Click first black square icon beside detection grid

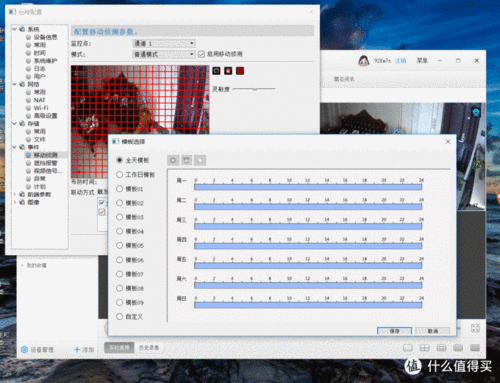[216, 71]
